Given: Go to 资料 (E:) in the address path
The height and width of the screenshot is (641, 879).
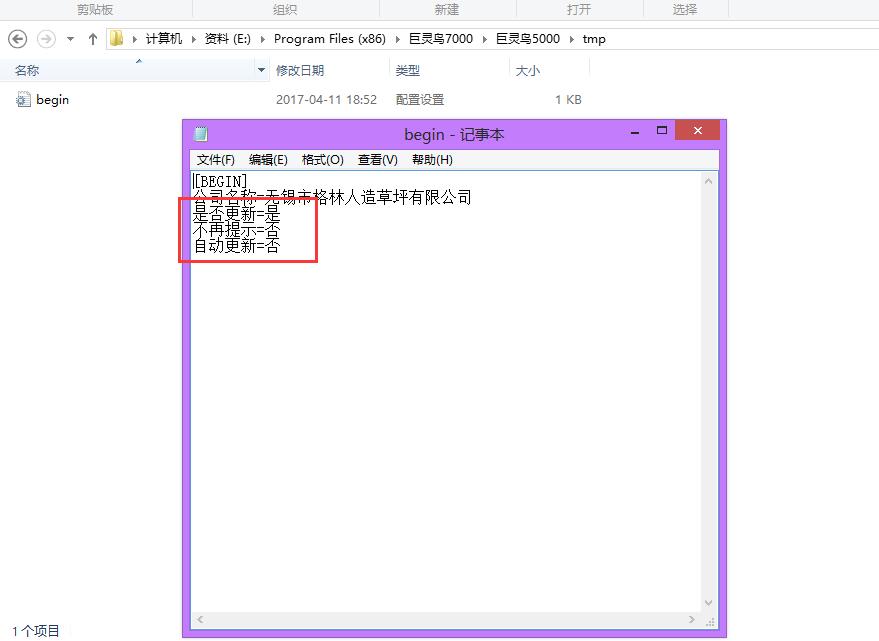Looking at the screenshot, I should tap(229, 40).
